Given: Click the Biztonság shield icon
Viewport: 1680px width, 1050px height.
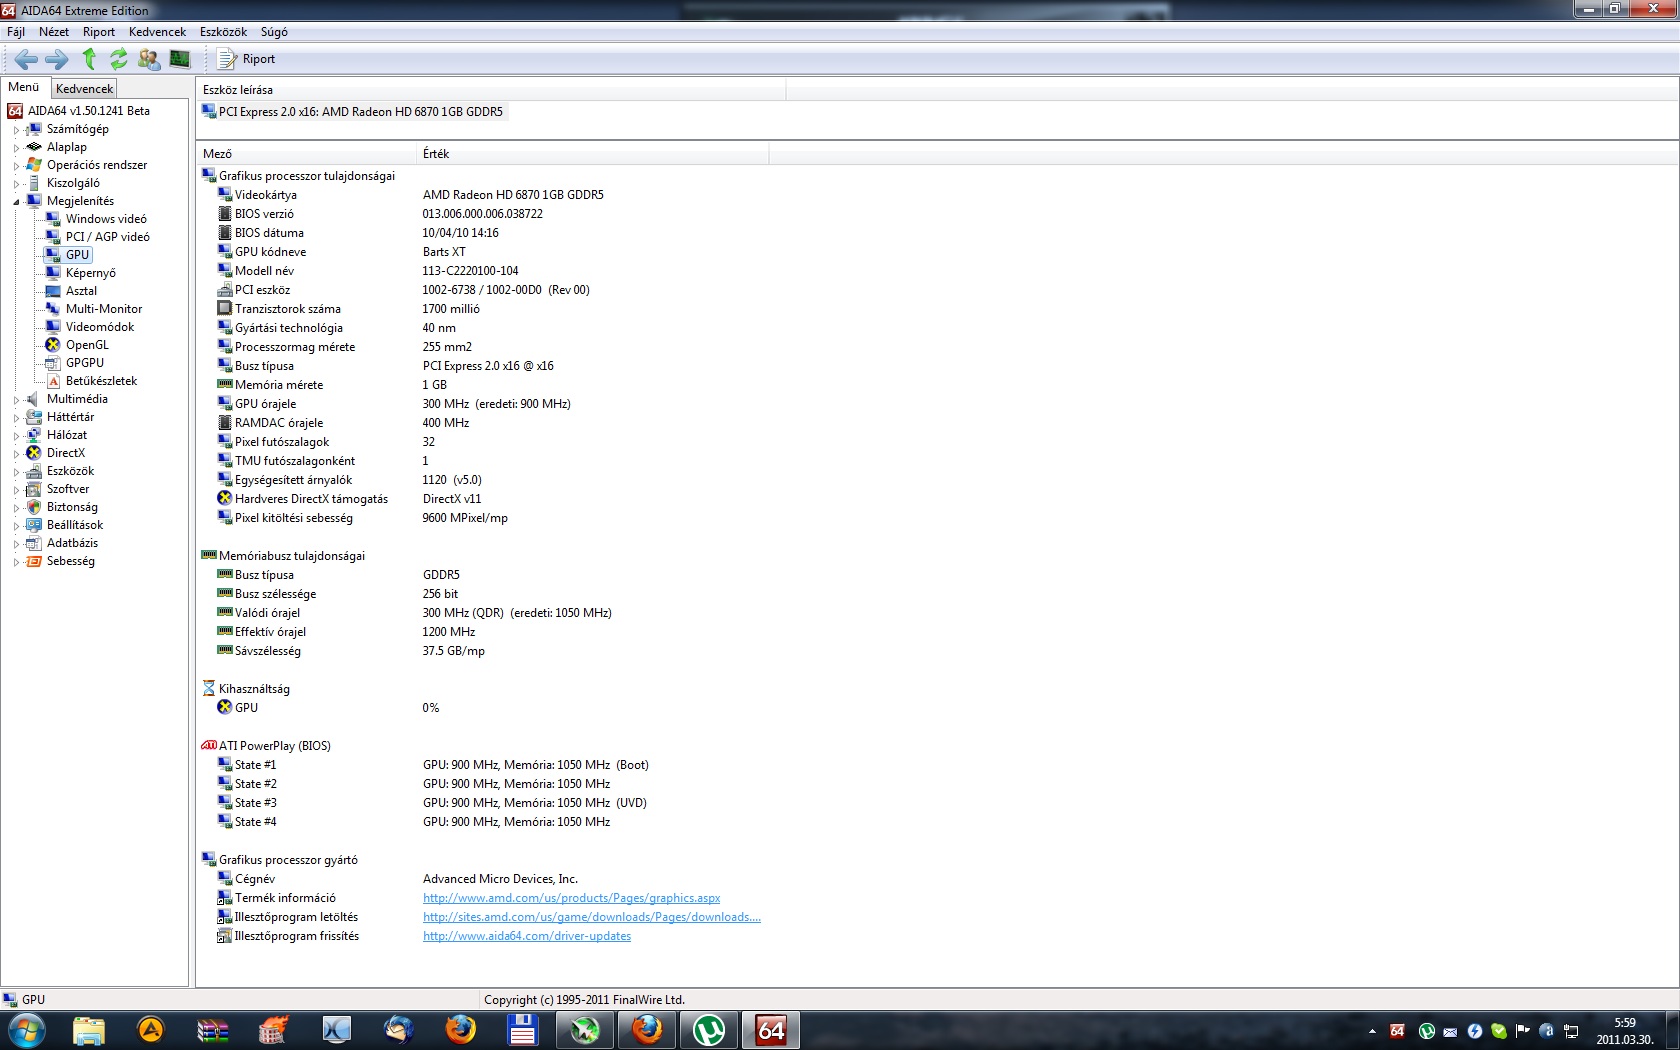Looking at the screenshot, I should pyautogui.click(x=34, y=507).
